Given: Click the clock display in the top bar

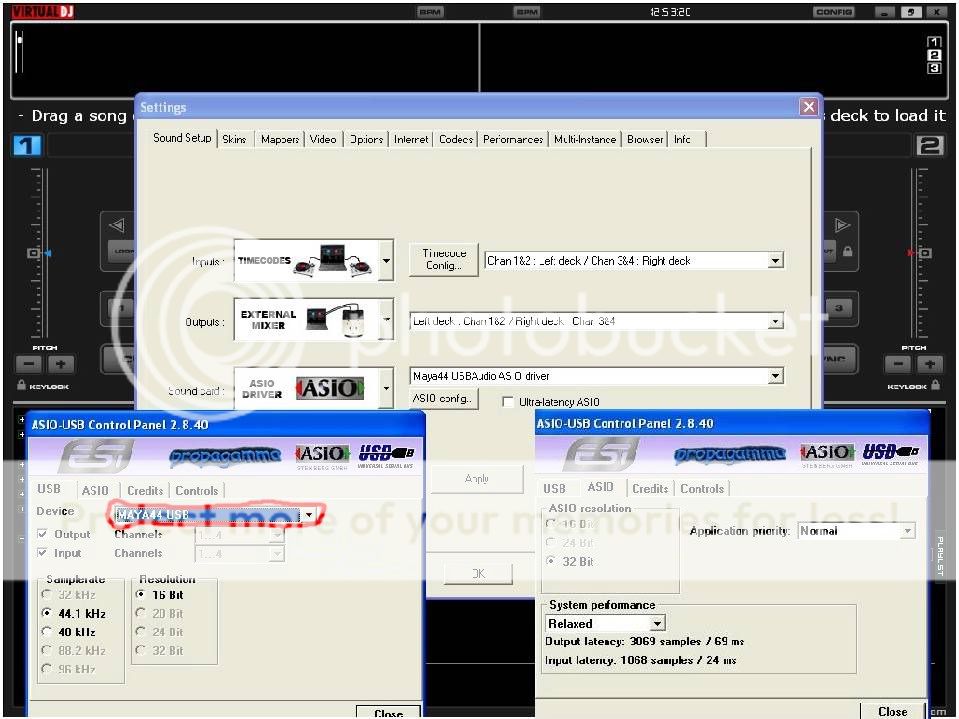Looking at the screenshot, I should (670, 12).
